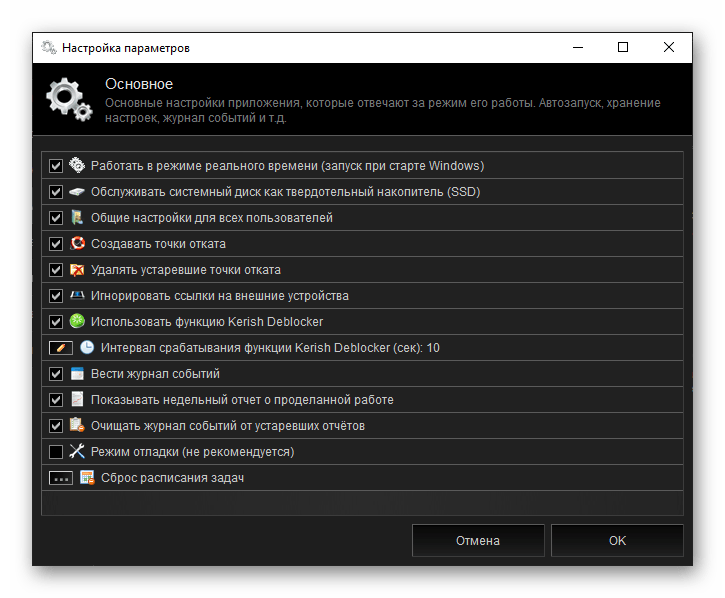This screenshot has width=725, height=598.
Task: Click lifebuoy icon for create rollback points
Action: coord(77,243)
